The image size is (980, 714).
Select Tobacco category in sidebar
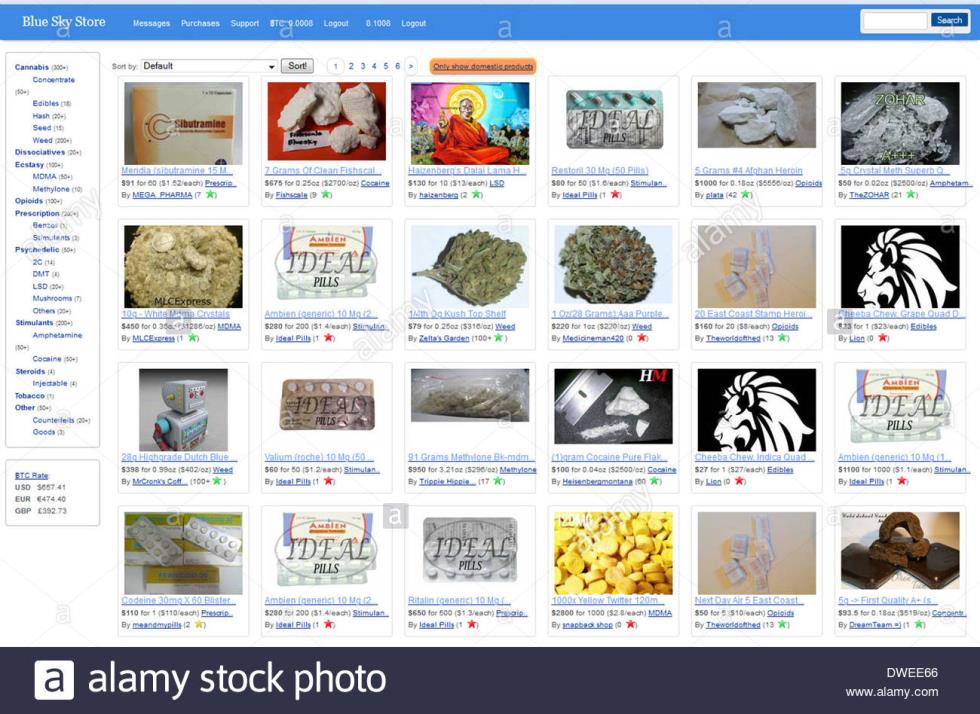coord(29,396)
